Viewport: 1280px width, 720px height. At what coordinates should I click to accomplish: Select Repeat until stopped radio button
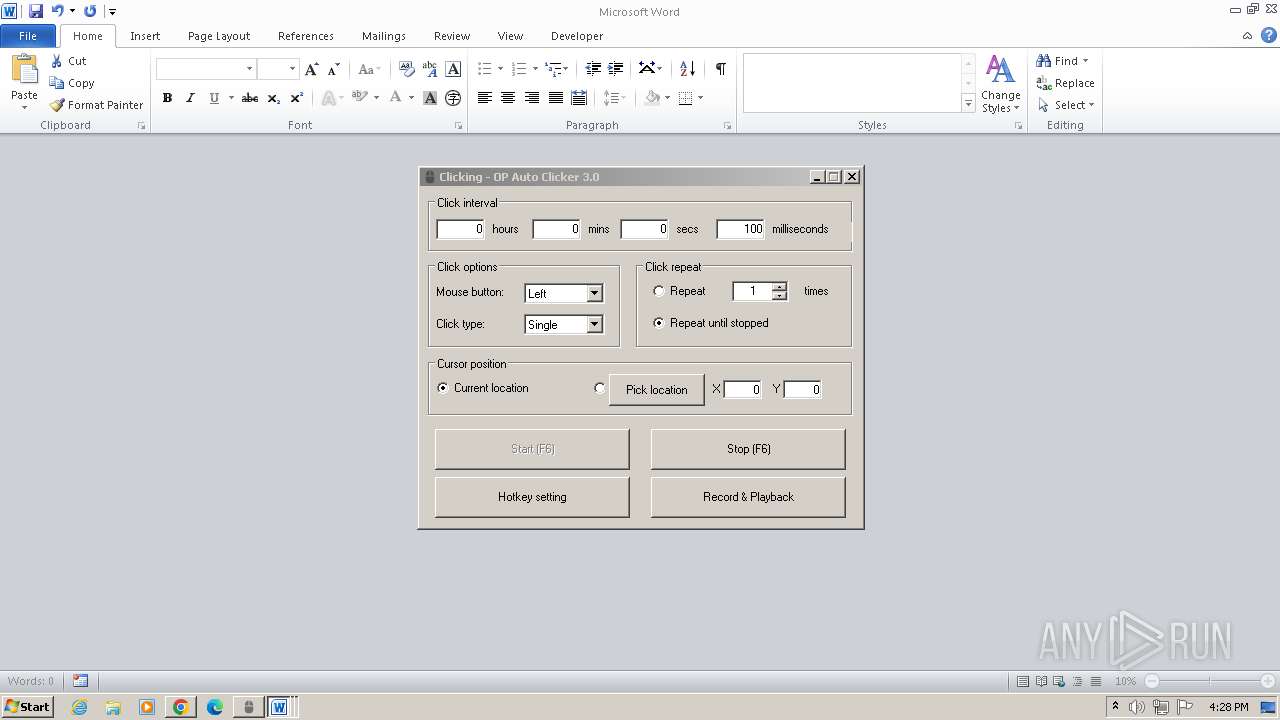click(658, 323)
